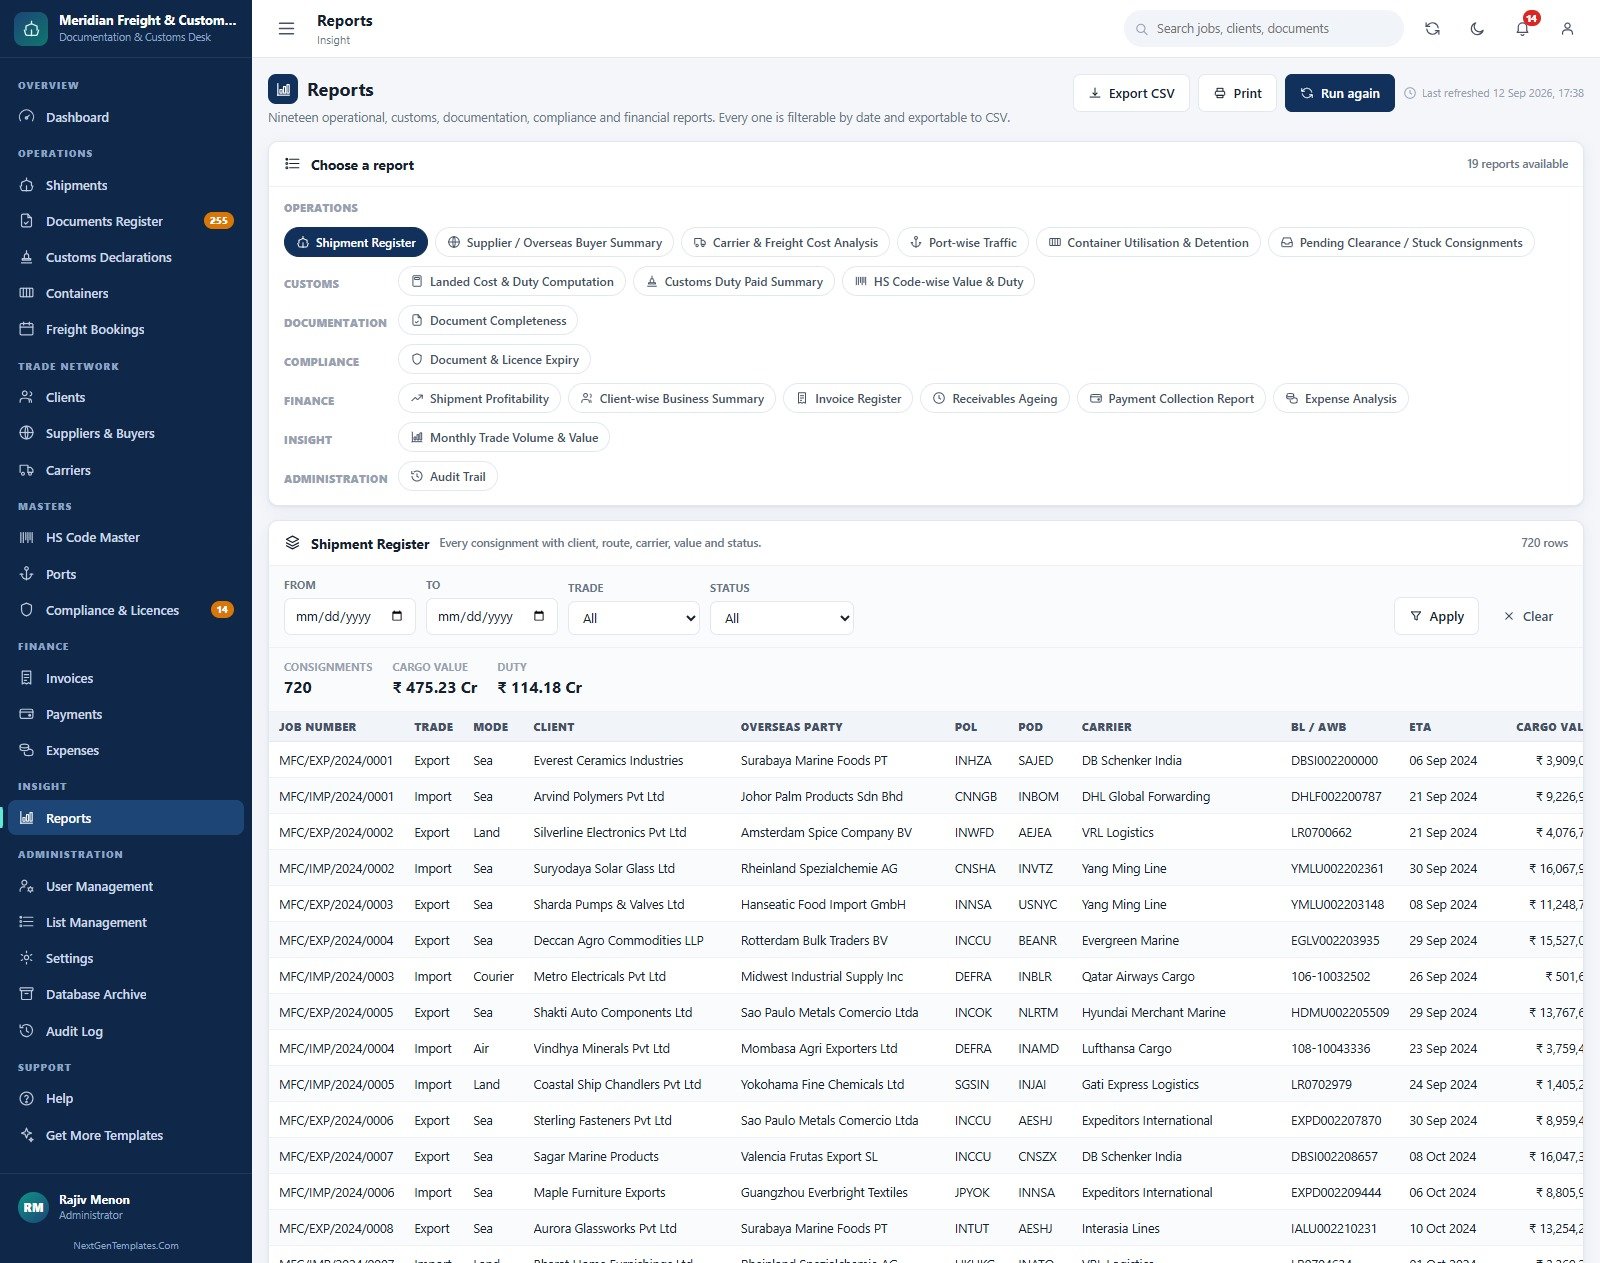This screenshot has height=1263, width=1600.
Task: Select Pending Clearance / Stuck Consignments
Action: tap(1401, 242)
